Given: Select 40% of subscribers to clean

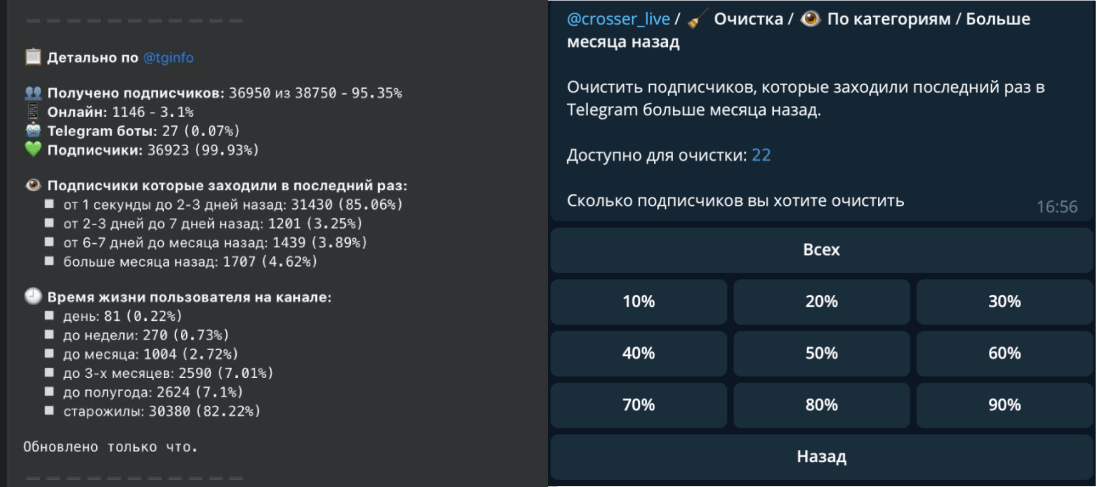Looking at the screenshot, I should click(638, 353).
